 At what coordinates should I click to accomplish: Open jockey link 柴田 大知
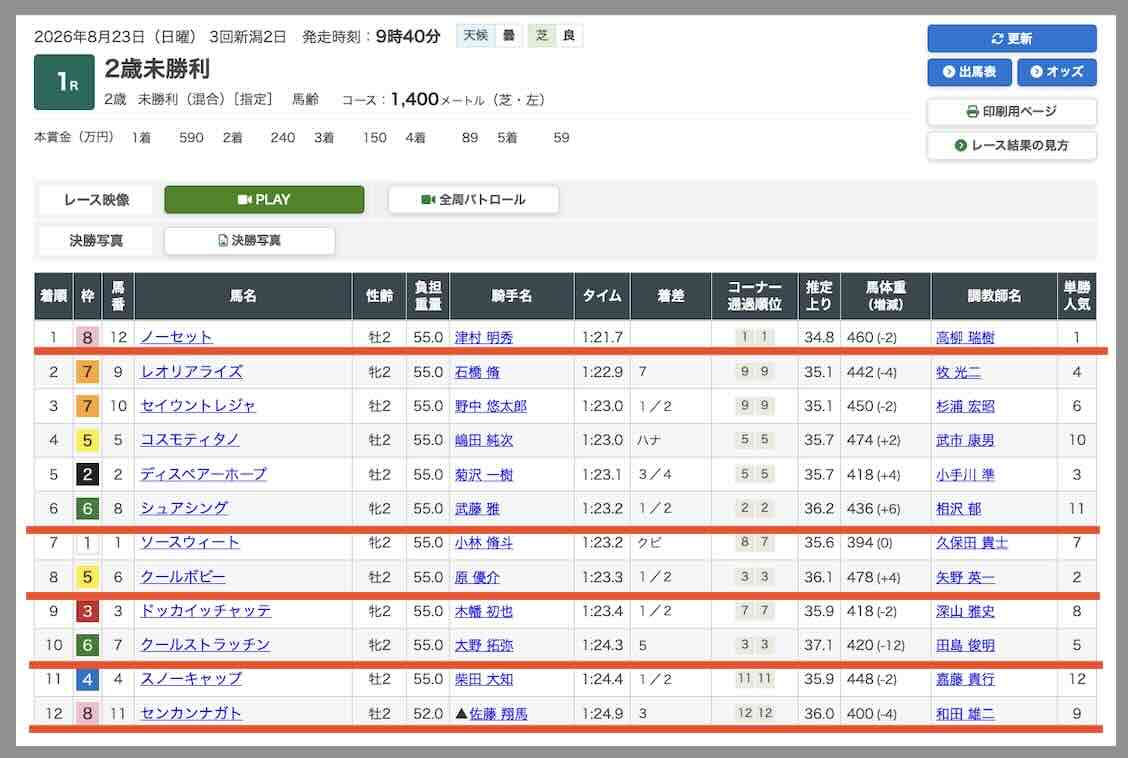(483, 679)
